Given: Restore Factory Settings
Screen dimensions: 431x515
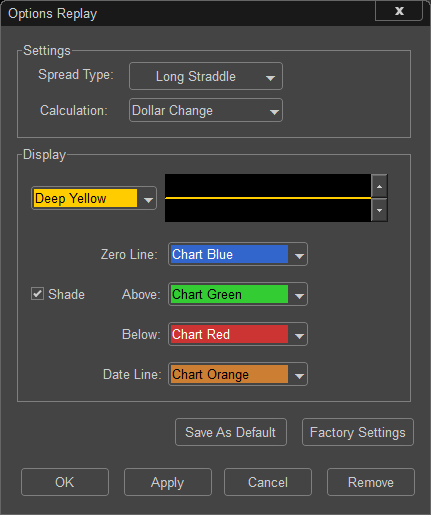Looking at the screenshot, I should [358, 432].
